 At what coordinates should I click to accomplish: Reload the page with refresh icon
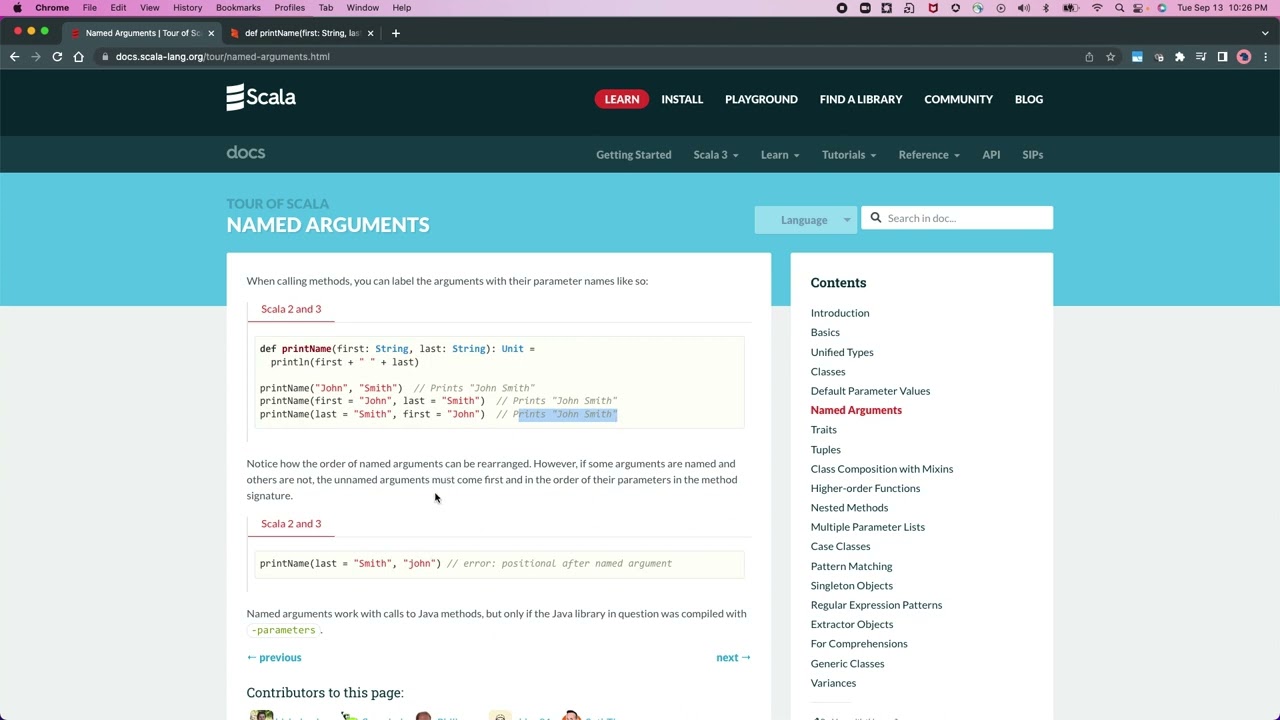57,57
